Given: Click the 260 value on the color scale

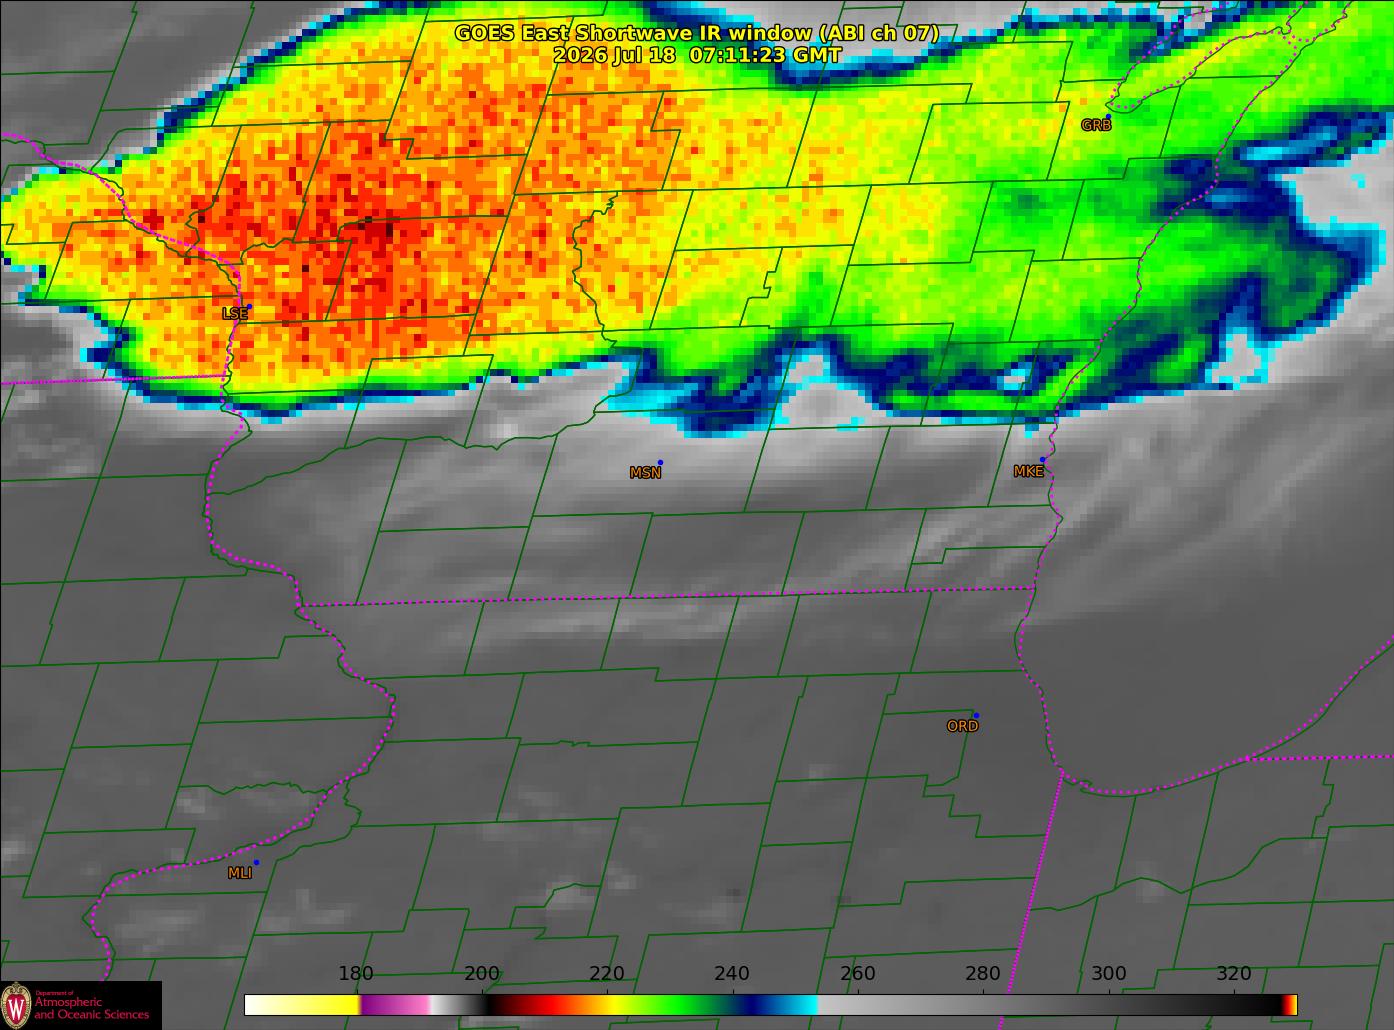Looking at the screenshot, I should coord(858,974).
